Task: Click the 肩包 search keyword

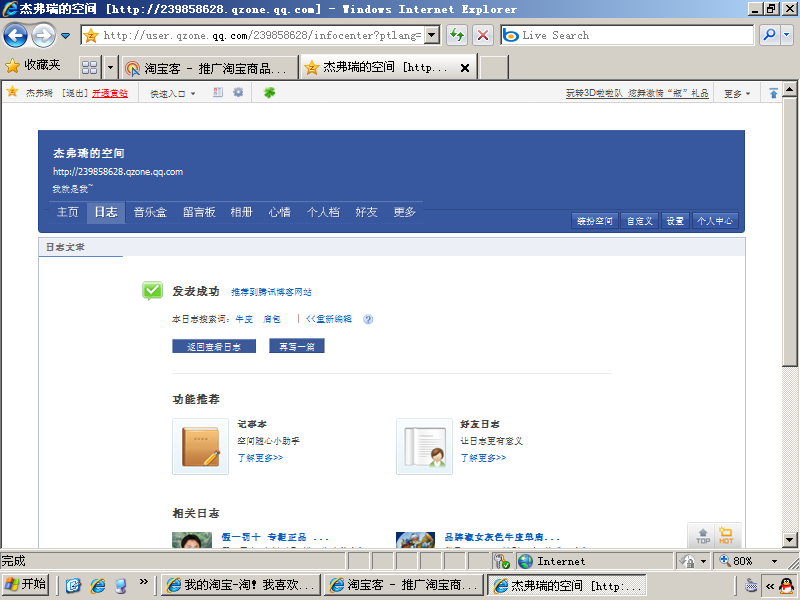Action: [x=271, y=319]
